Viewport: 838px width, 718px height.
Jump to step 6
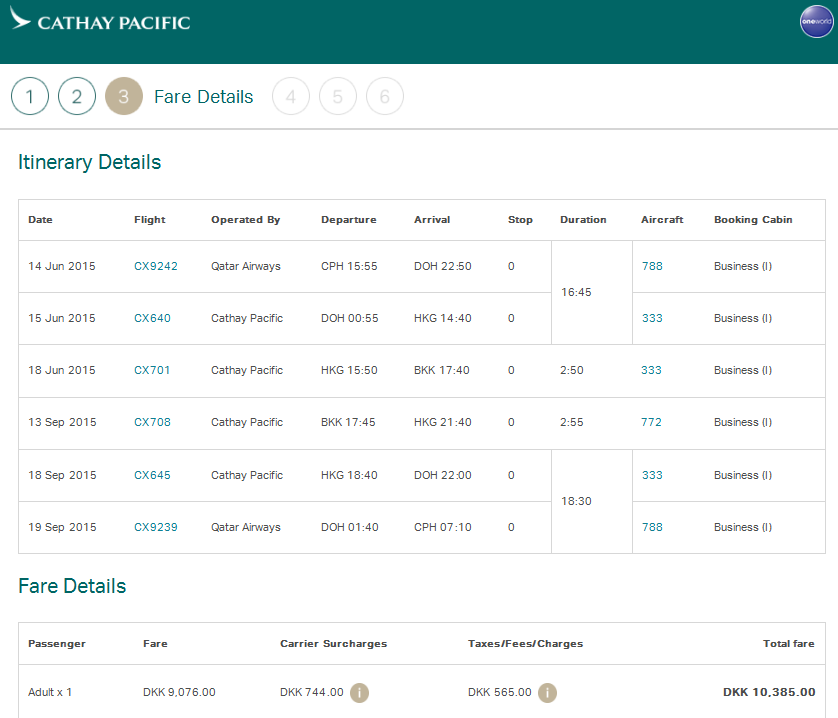[385, 96]
